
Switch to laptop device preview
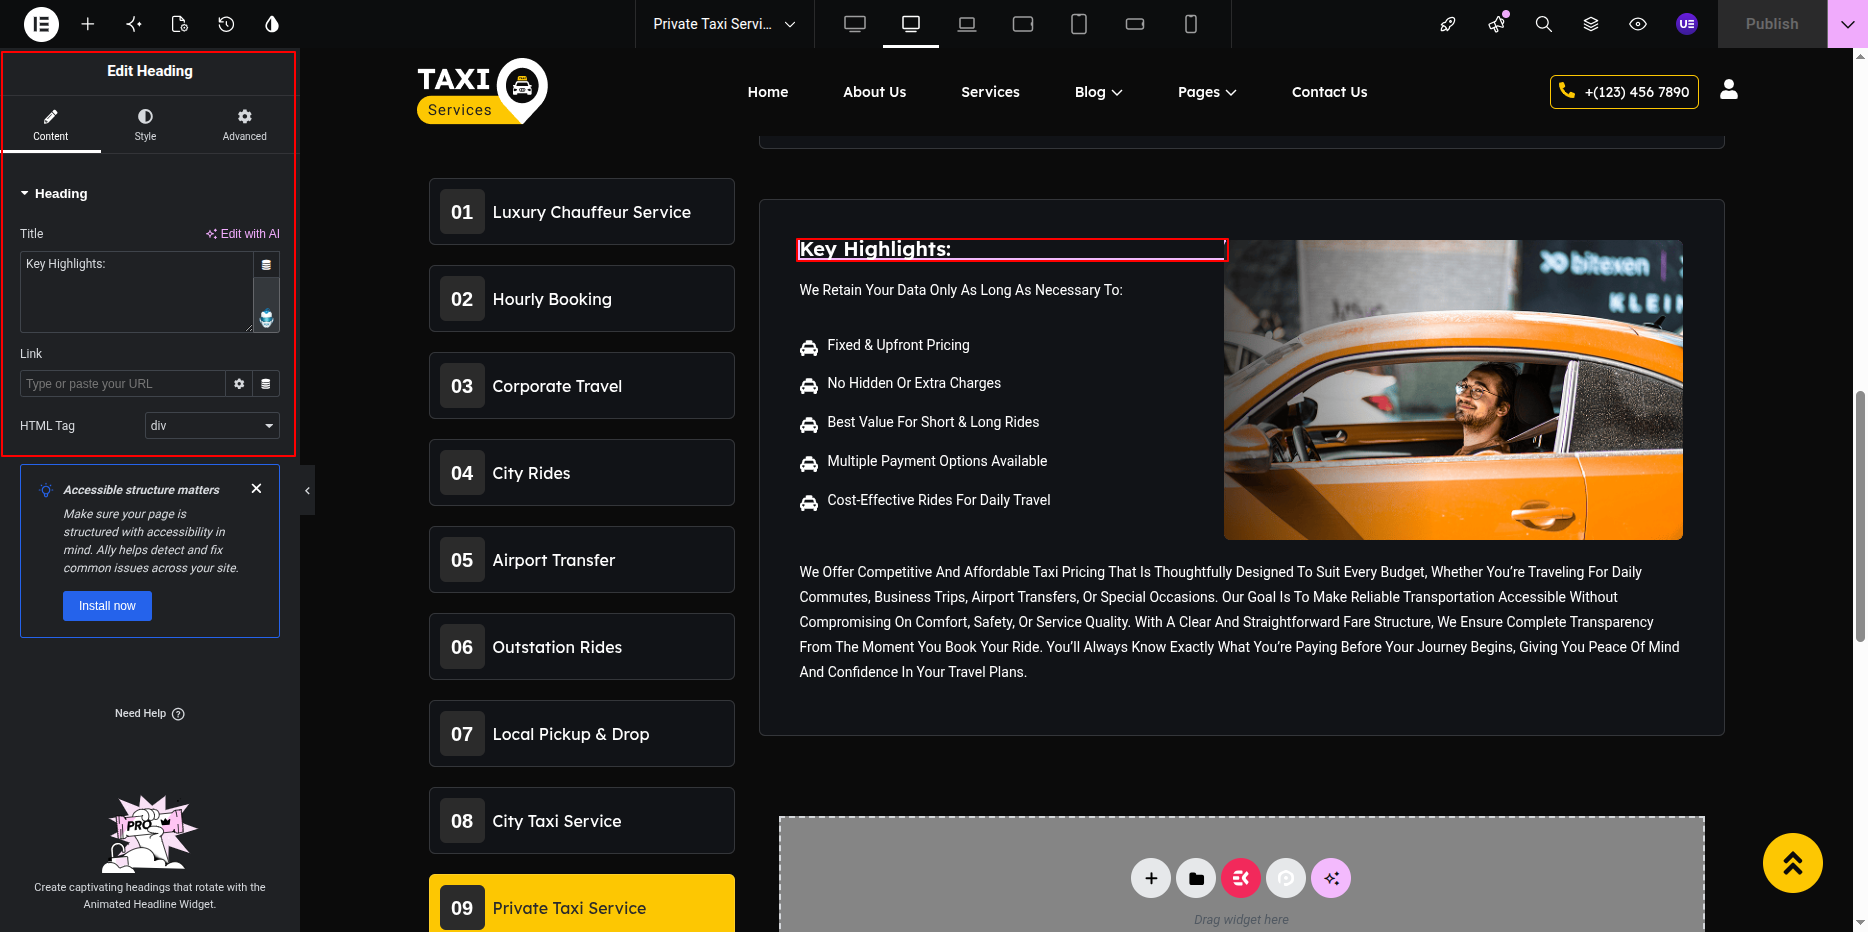(x=967, y=24)
